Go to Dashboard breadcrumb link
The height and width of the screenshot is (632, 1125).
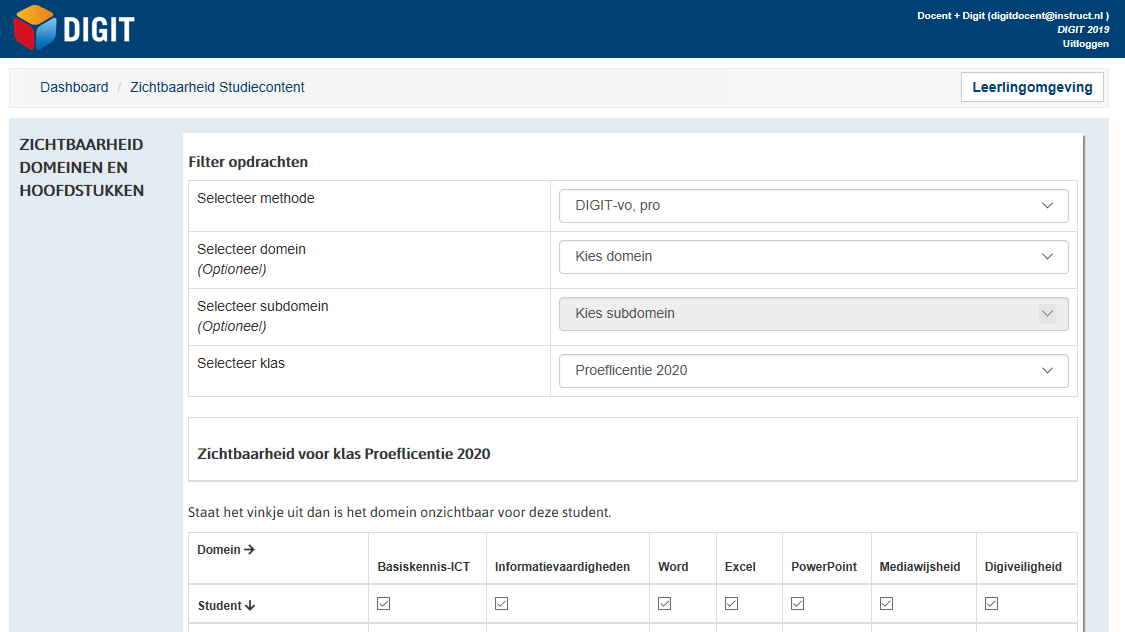pyautogui.click(x=74, y=88)
